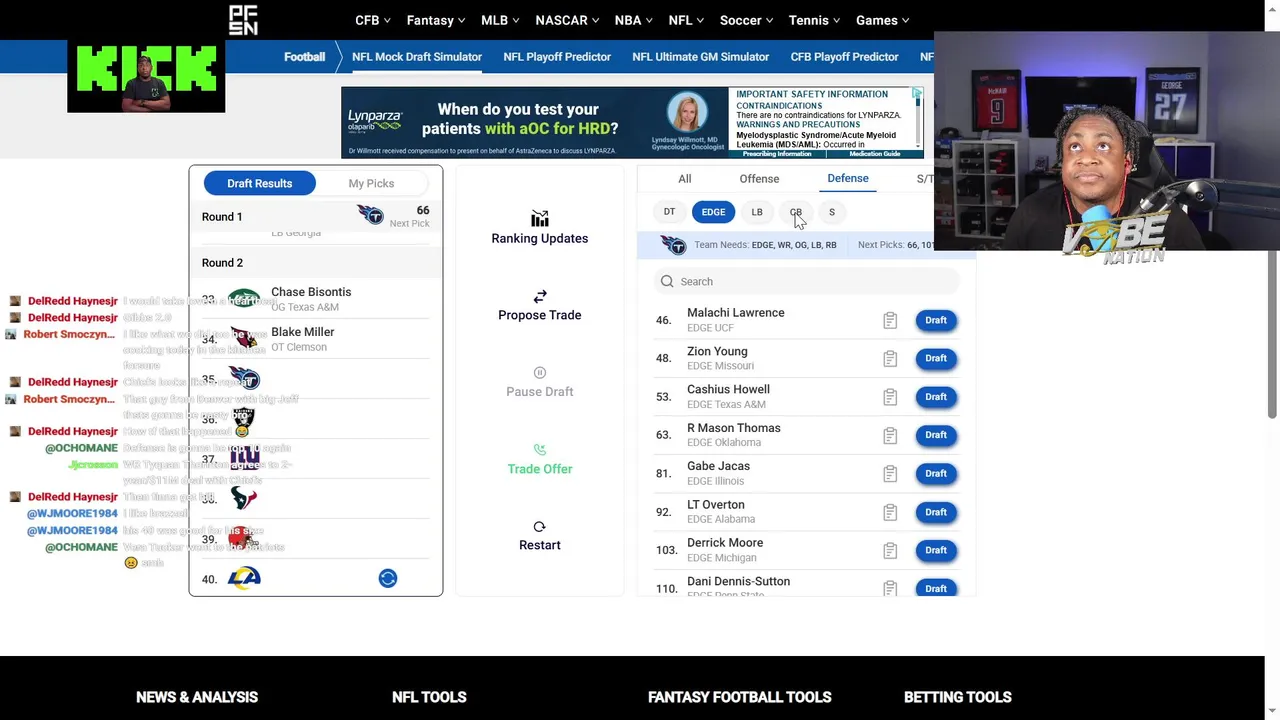Click the Titans logo beside Next Pick
This screenshot has height=720, width=1280.
pos(370,215)
